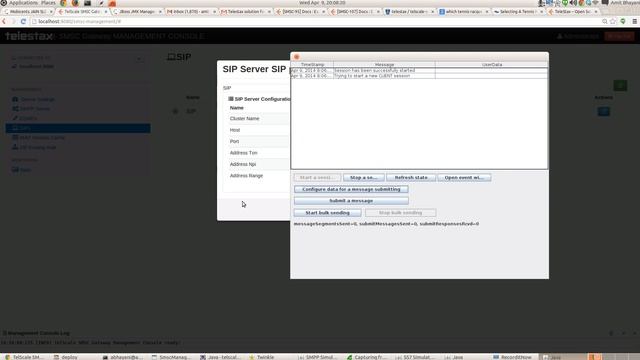
Task: Click the Stats sidebar item icon
Action: tap(15, 169)
